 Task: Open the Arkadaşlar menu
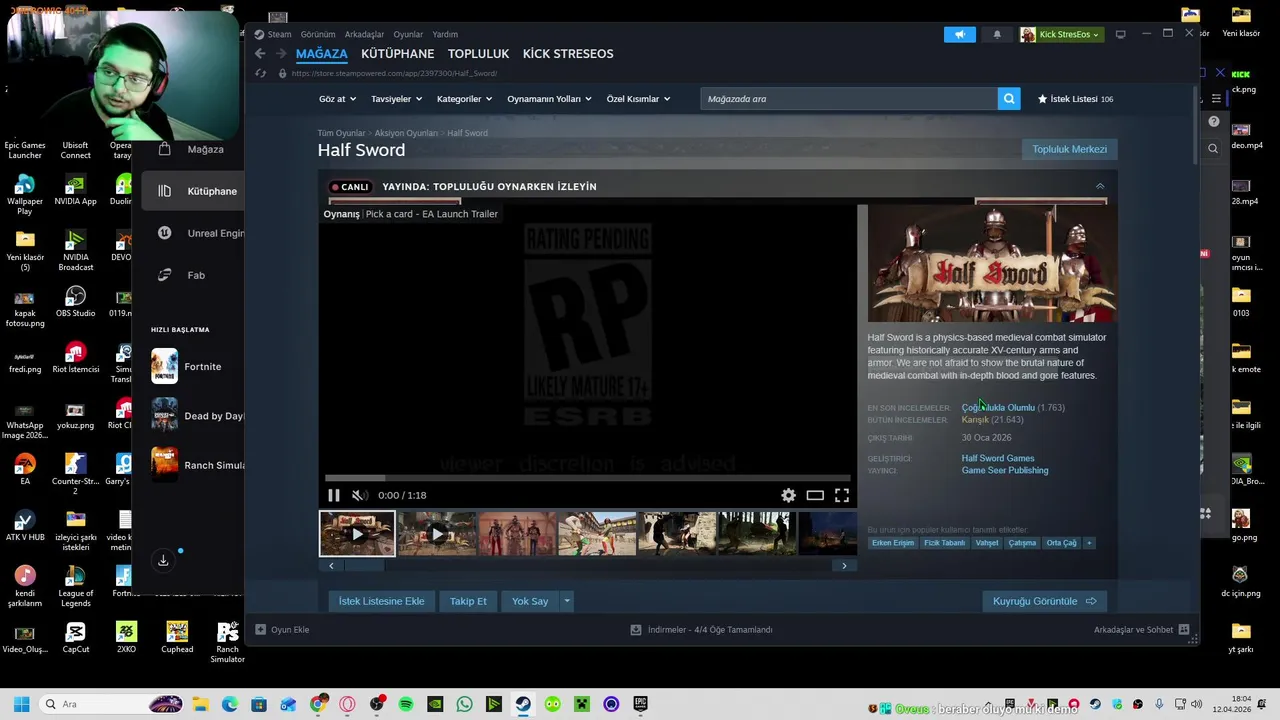coord(364,34)
